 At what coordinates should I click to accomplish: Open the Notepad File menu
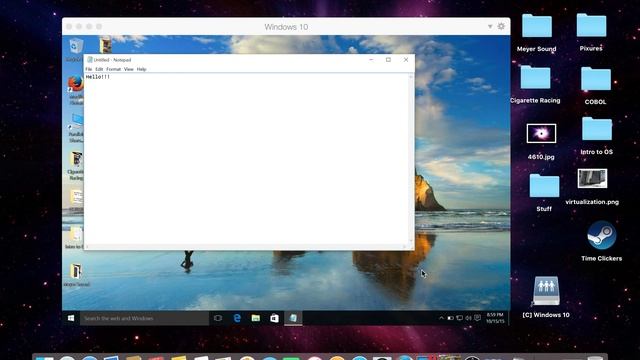tap(89, 69)
